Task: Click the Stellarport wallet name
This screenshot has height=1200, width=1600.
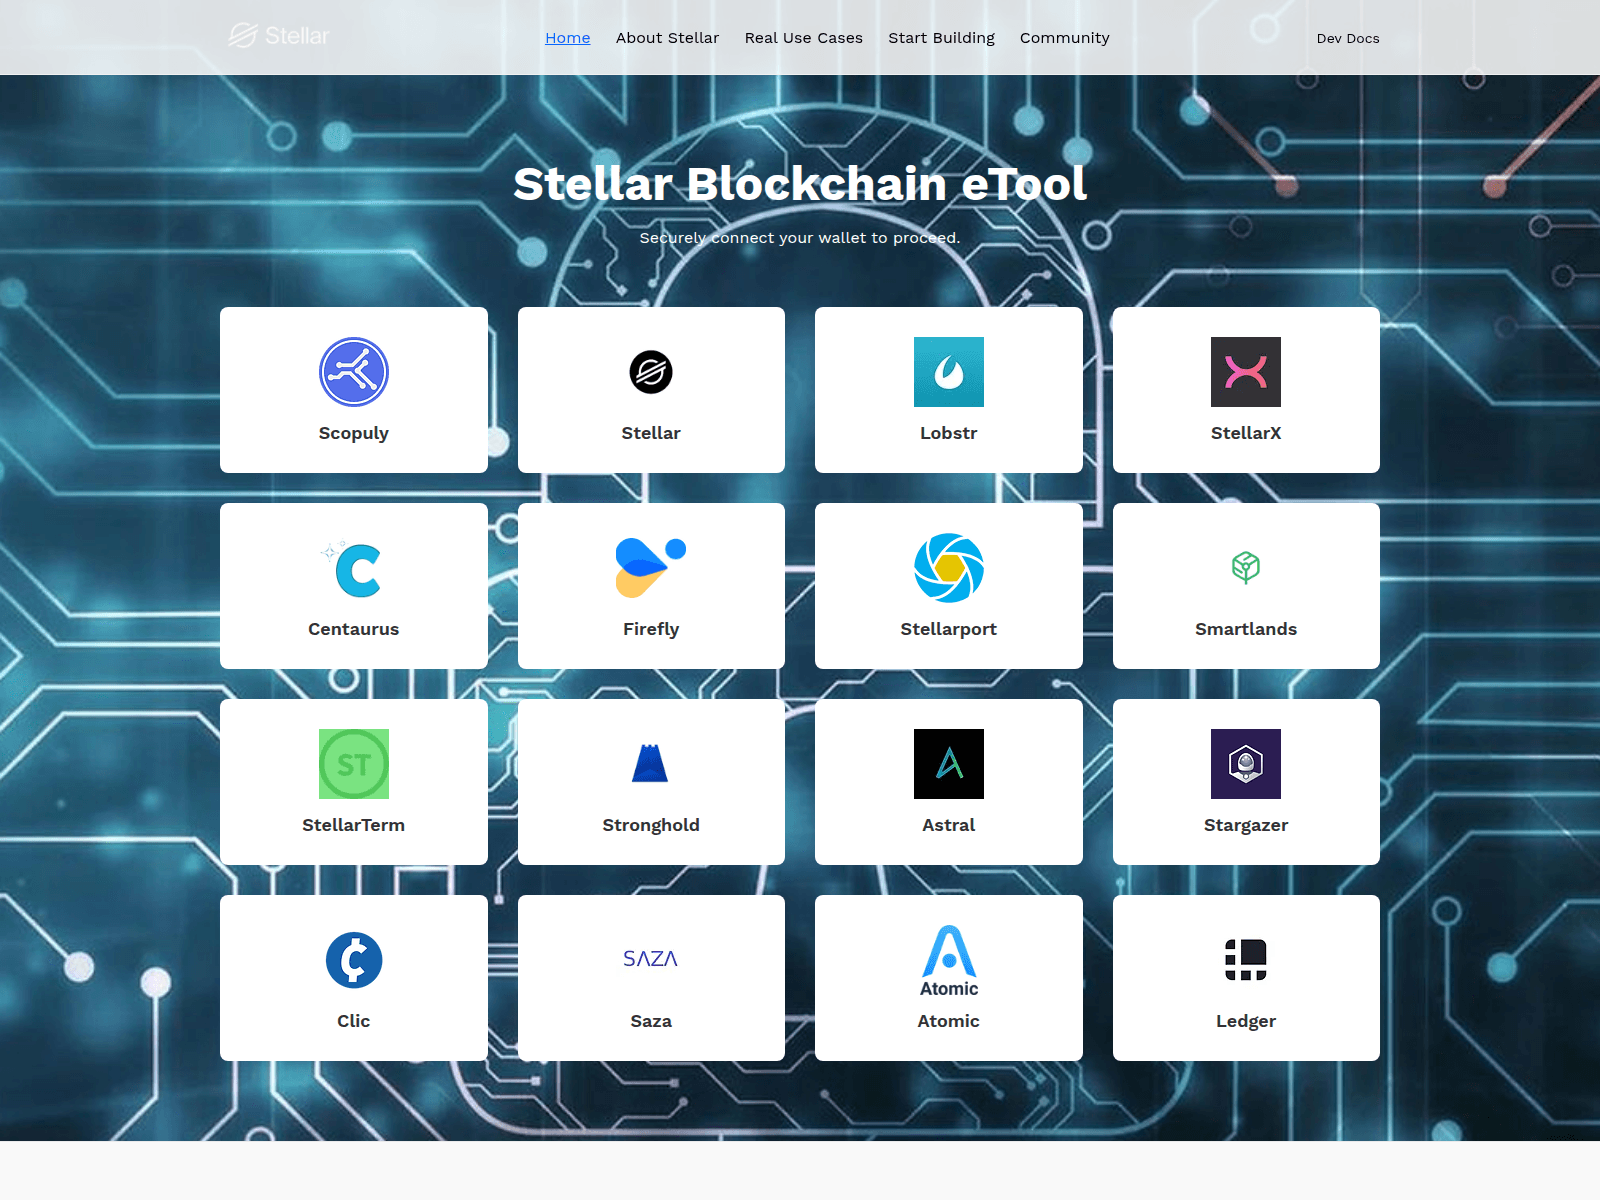Action: 949,629
